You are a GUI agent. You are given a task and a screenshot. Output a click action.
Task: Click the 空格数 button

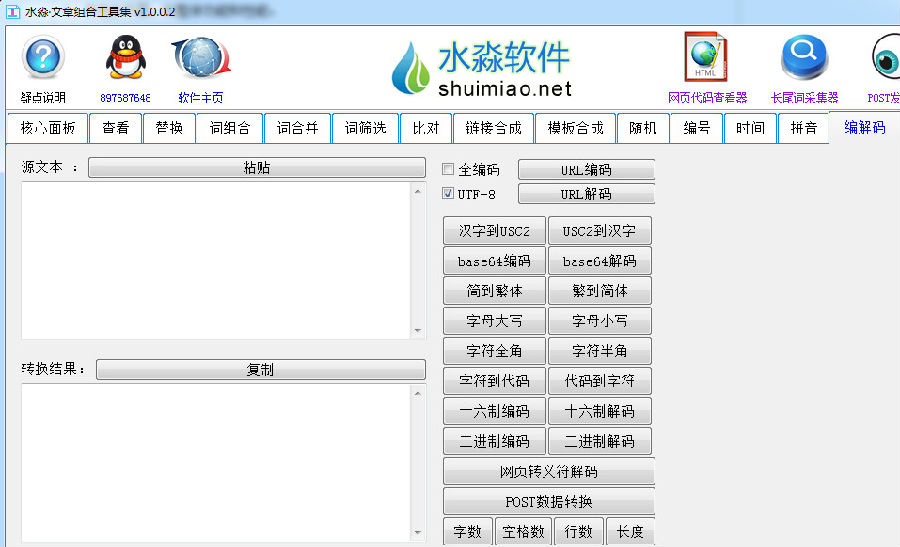(x=523, y=532)
